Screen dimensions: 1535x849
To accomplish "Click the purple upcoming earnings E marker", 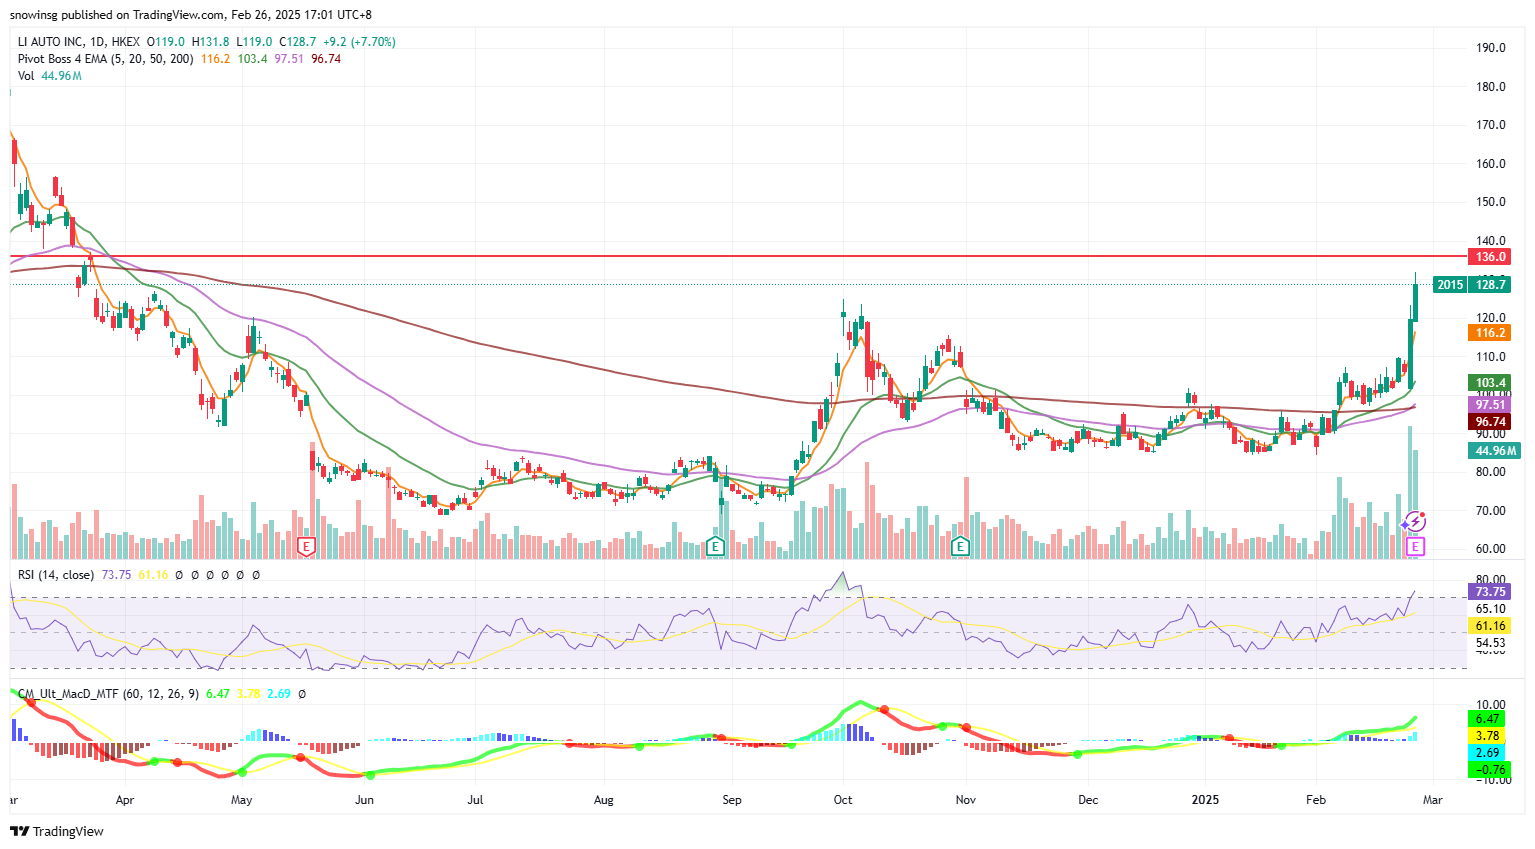I will click(x=1414, y=546).
